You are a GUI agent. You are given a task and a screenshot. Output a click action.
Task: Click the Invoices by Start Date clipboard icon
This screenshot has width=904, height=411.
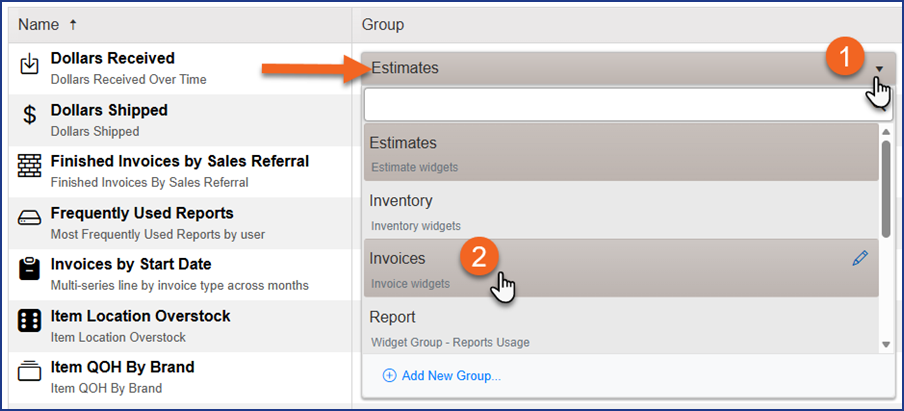pos(30,272)
